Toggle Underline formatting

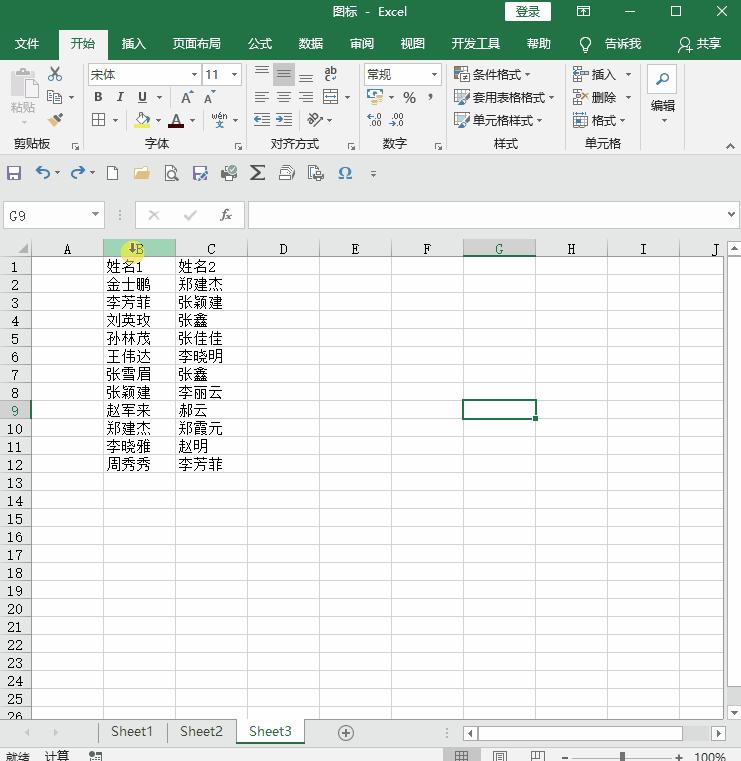point(142,97)
